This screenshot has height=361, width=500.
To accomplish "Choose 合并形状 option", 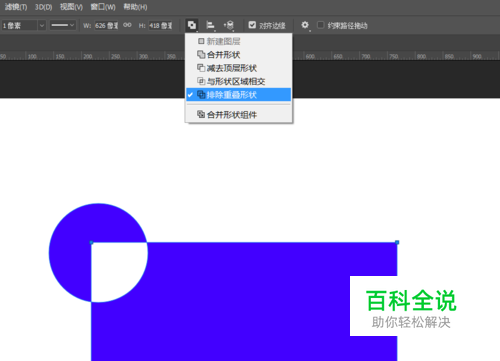I will [x=239, y=55].
